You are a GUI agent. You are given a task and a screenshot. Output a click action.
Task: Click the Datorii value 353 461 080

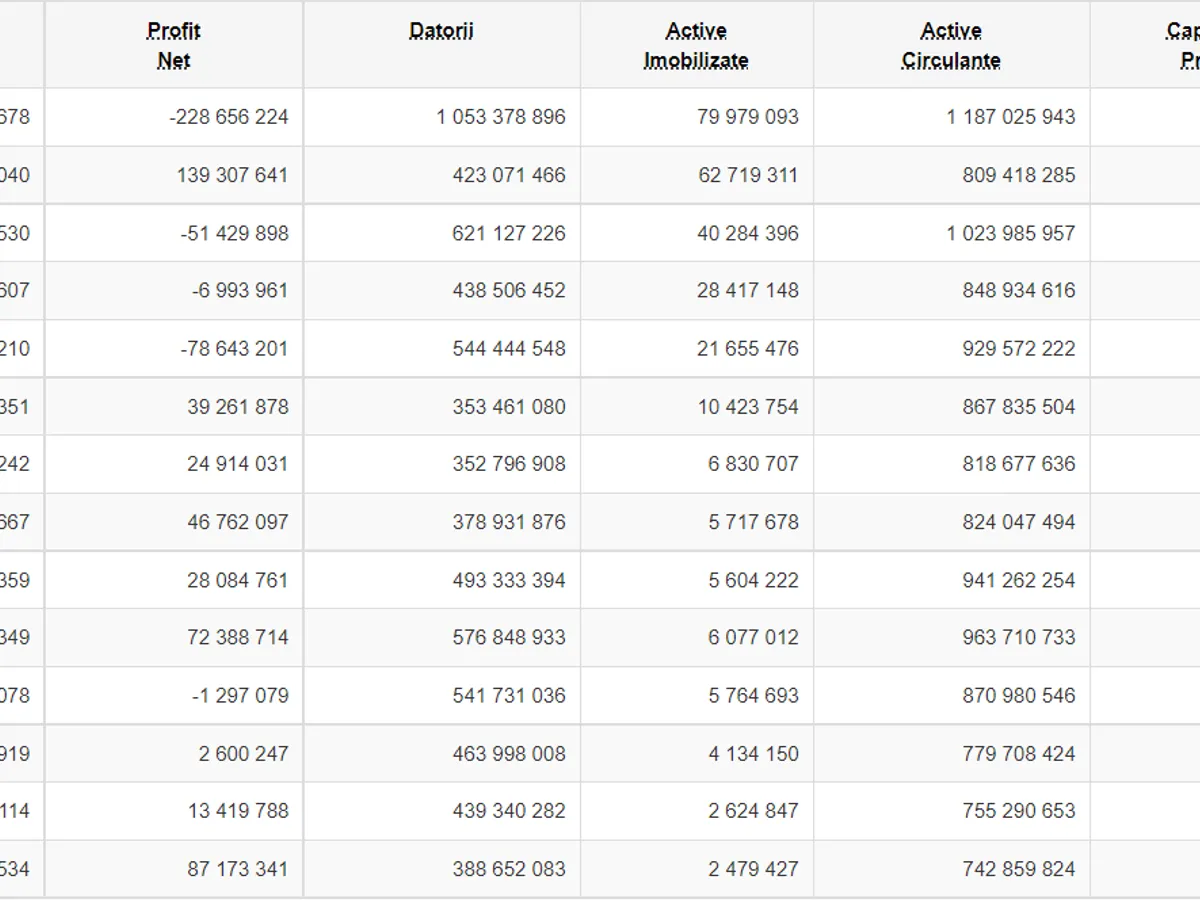[508, 407]
